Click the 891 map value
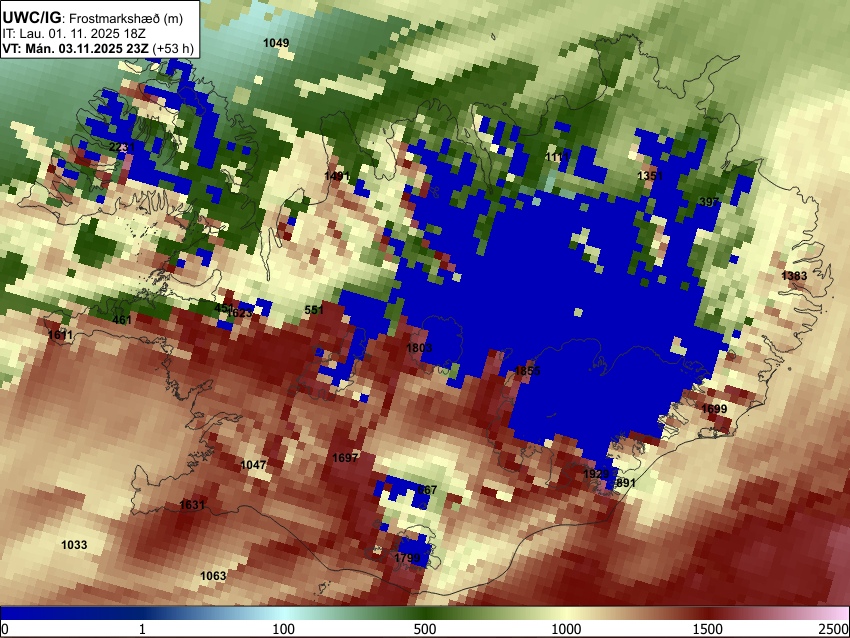 click(x=624, y=482)
